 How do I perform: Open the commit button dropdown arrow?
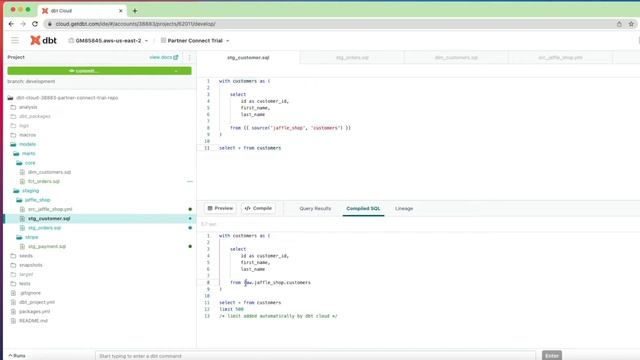pos(176,71)
